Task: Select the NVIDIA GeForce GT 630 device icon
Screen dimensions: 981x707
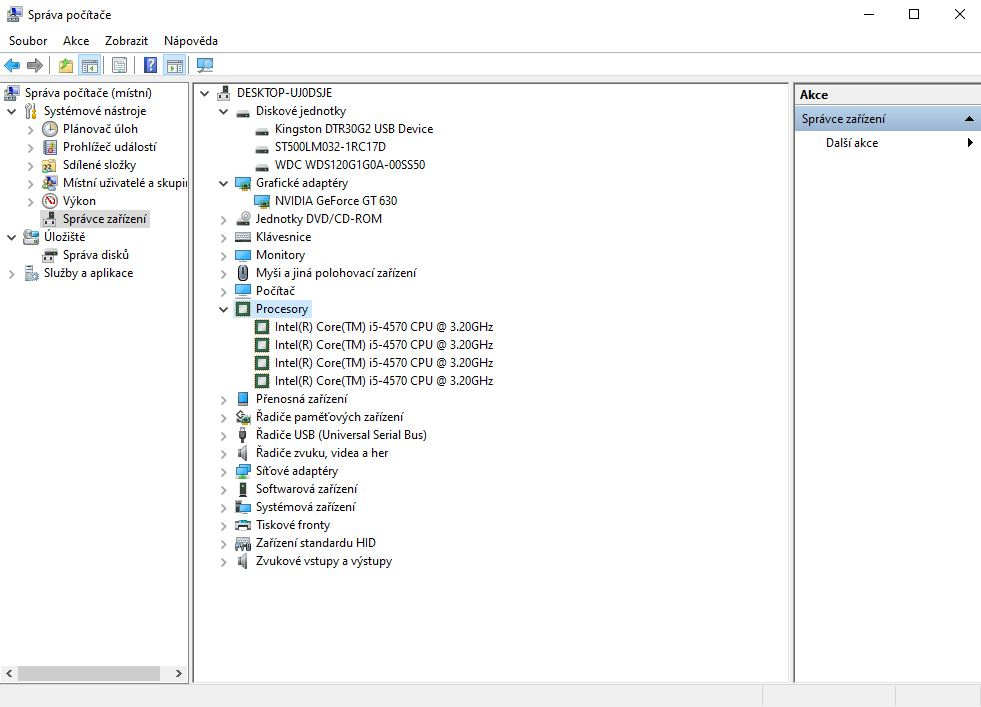Action: click(x=262, y=201)
